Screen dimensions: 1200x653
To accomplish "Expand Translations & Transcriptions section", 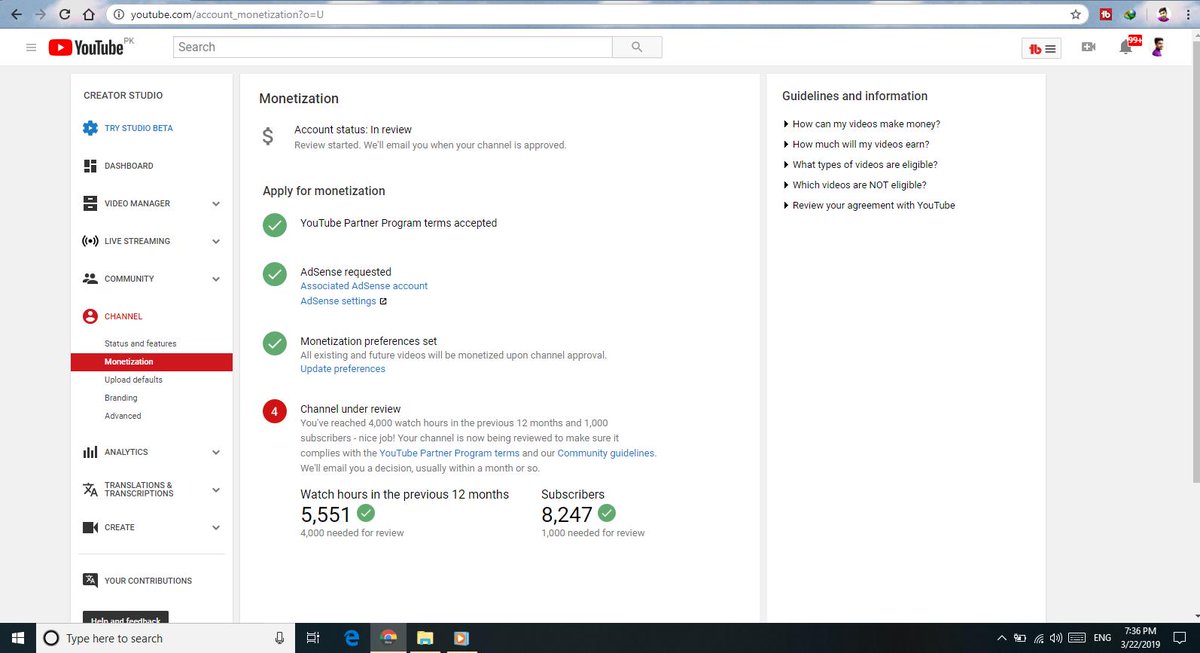I will 216,490.
